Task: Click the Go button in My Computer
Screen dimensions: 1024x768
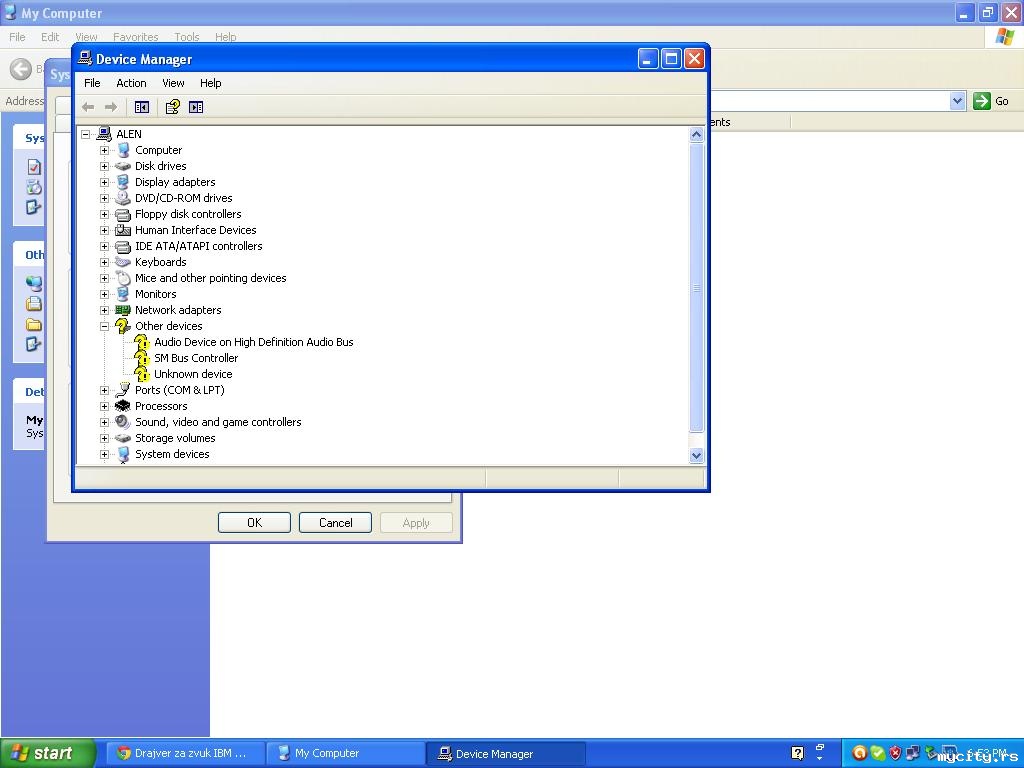Action: click(991, 101)
